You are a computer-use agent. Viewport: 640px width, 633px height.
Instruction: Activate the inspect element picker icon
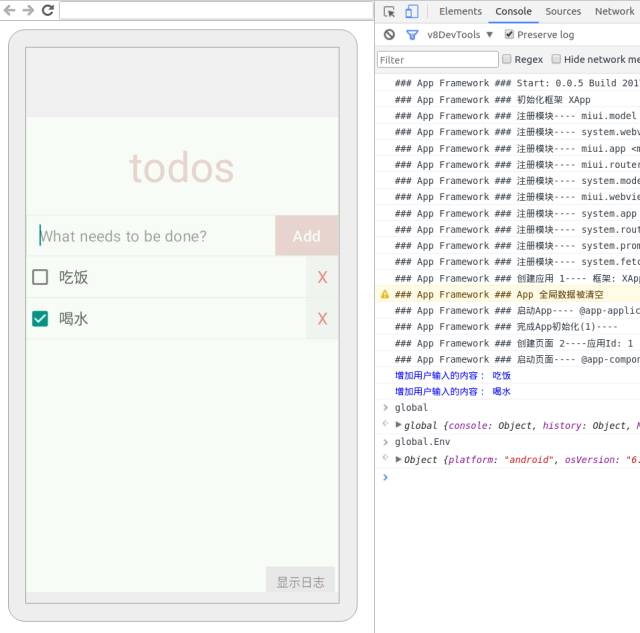[389, 12]
